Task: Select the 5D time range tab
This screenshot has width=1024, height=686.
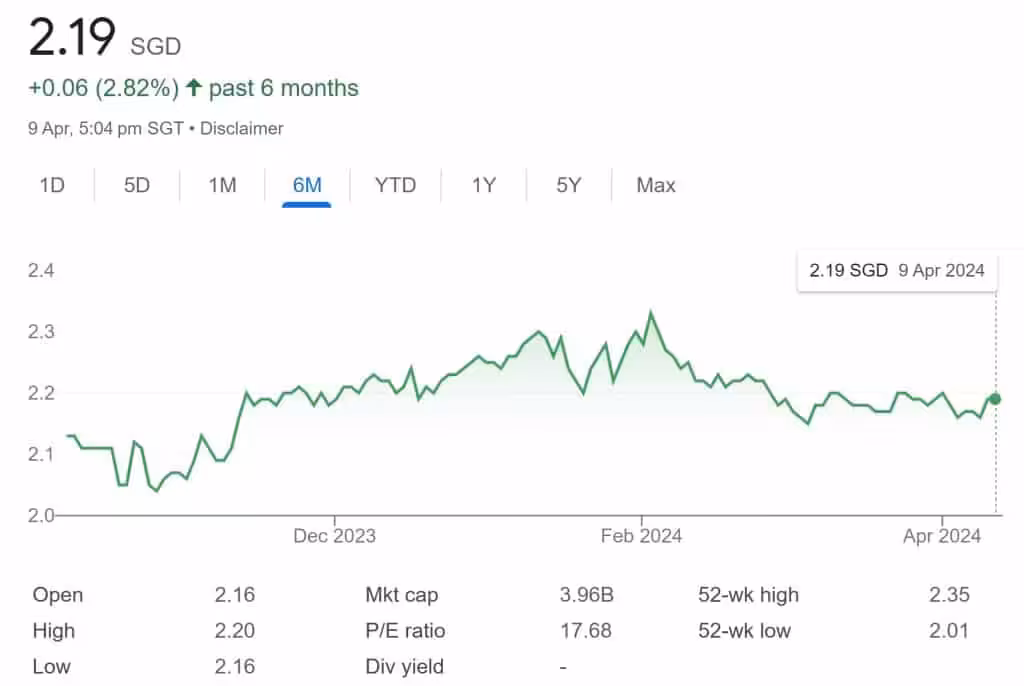Action: (137, 186)
